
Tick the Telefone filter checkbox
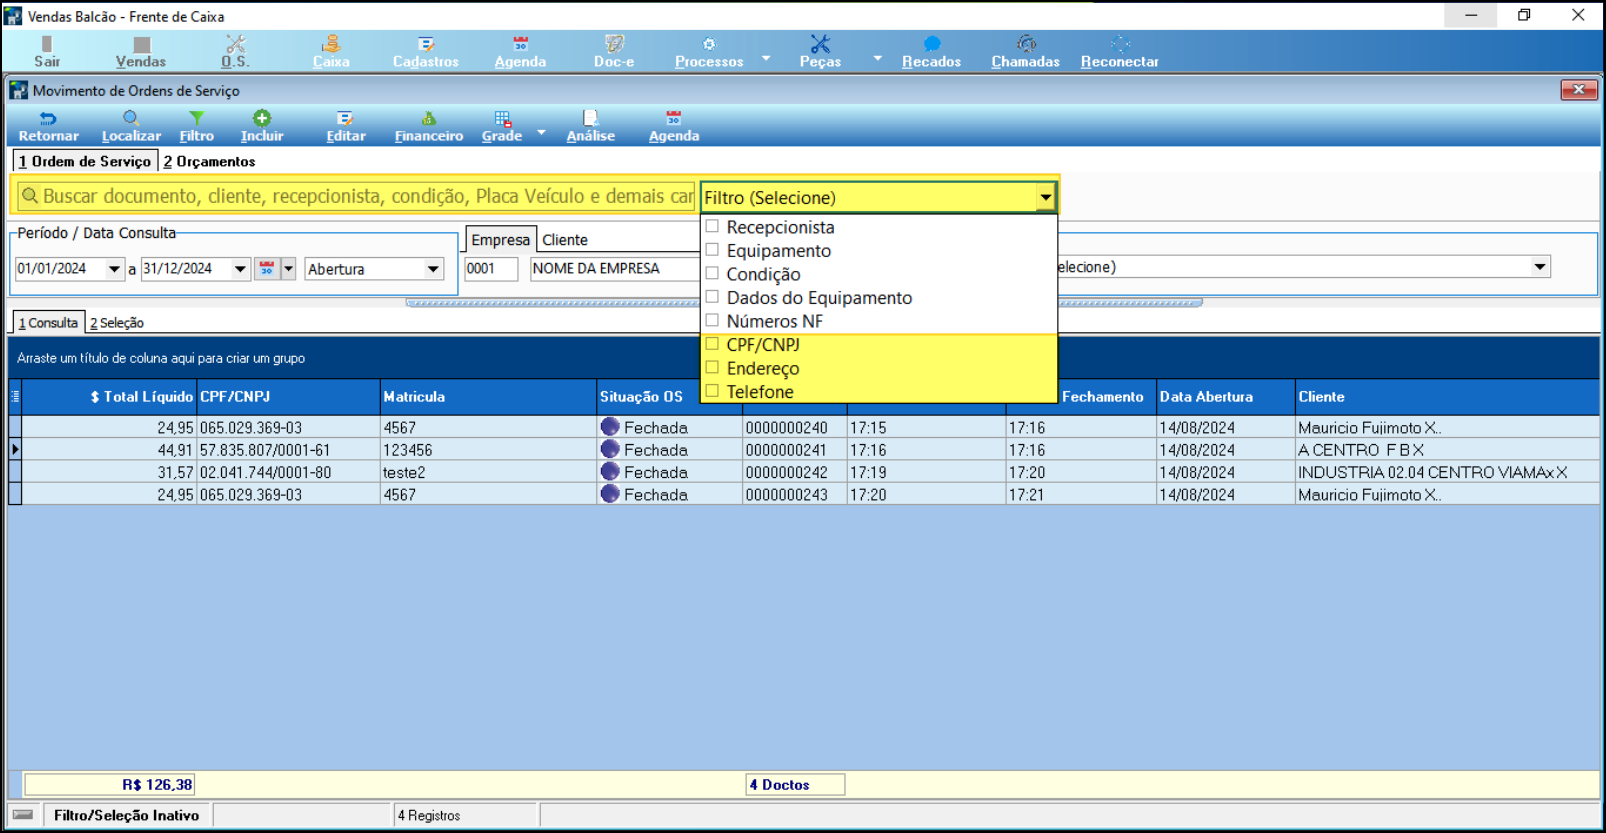(713, 392)
